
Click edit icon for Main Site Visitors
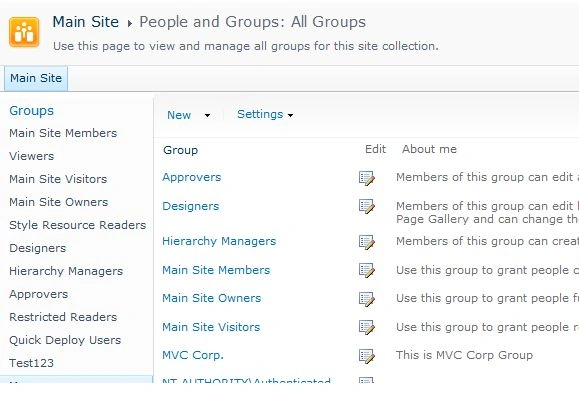367,327
